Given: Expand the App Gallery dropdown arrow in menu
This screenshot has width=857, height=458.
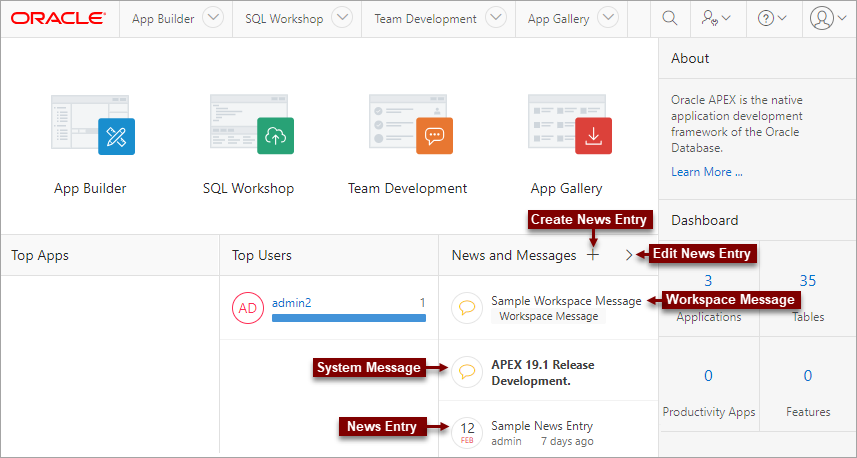Looking at the screenshot, I should click(608, 17).
